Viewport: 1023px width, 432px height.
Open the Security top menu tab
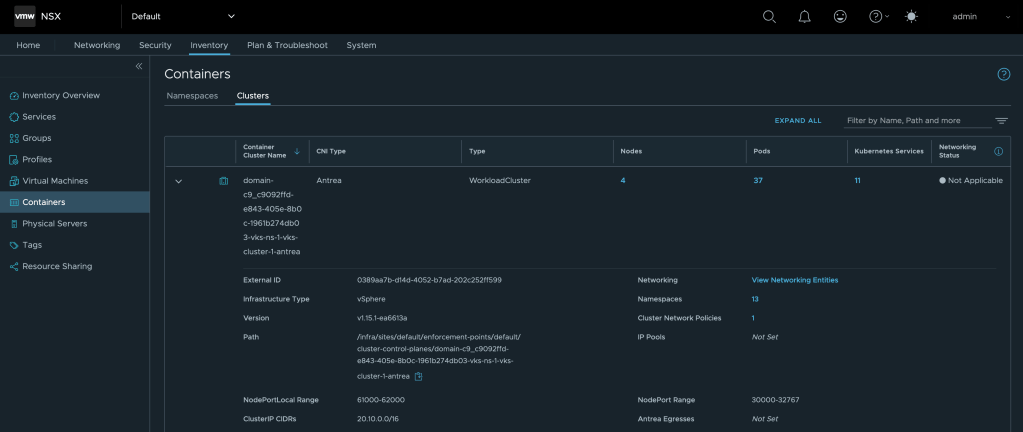coord(155,45)
